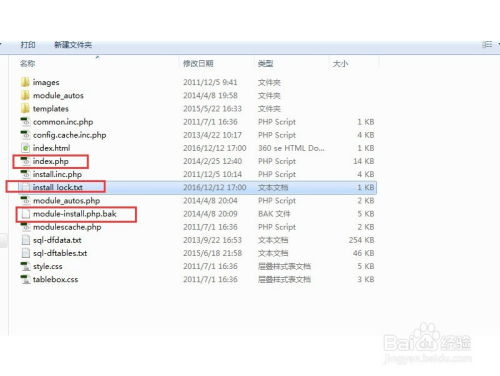Click the 层叠样式表文档 type of style.css
The width and height of the screenshot is (500, 376).
point(284,266)
